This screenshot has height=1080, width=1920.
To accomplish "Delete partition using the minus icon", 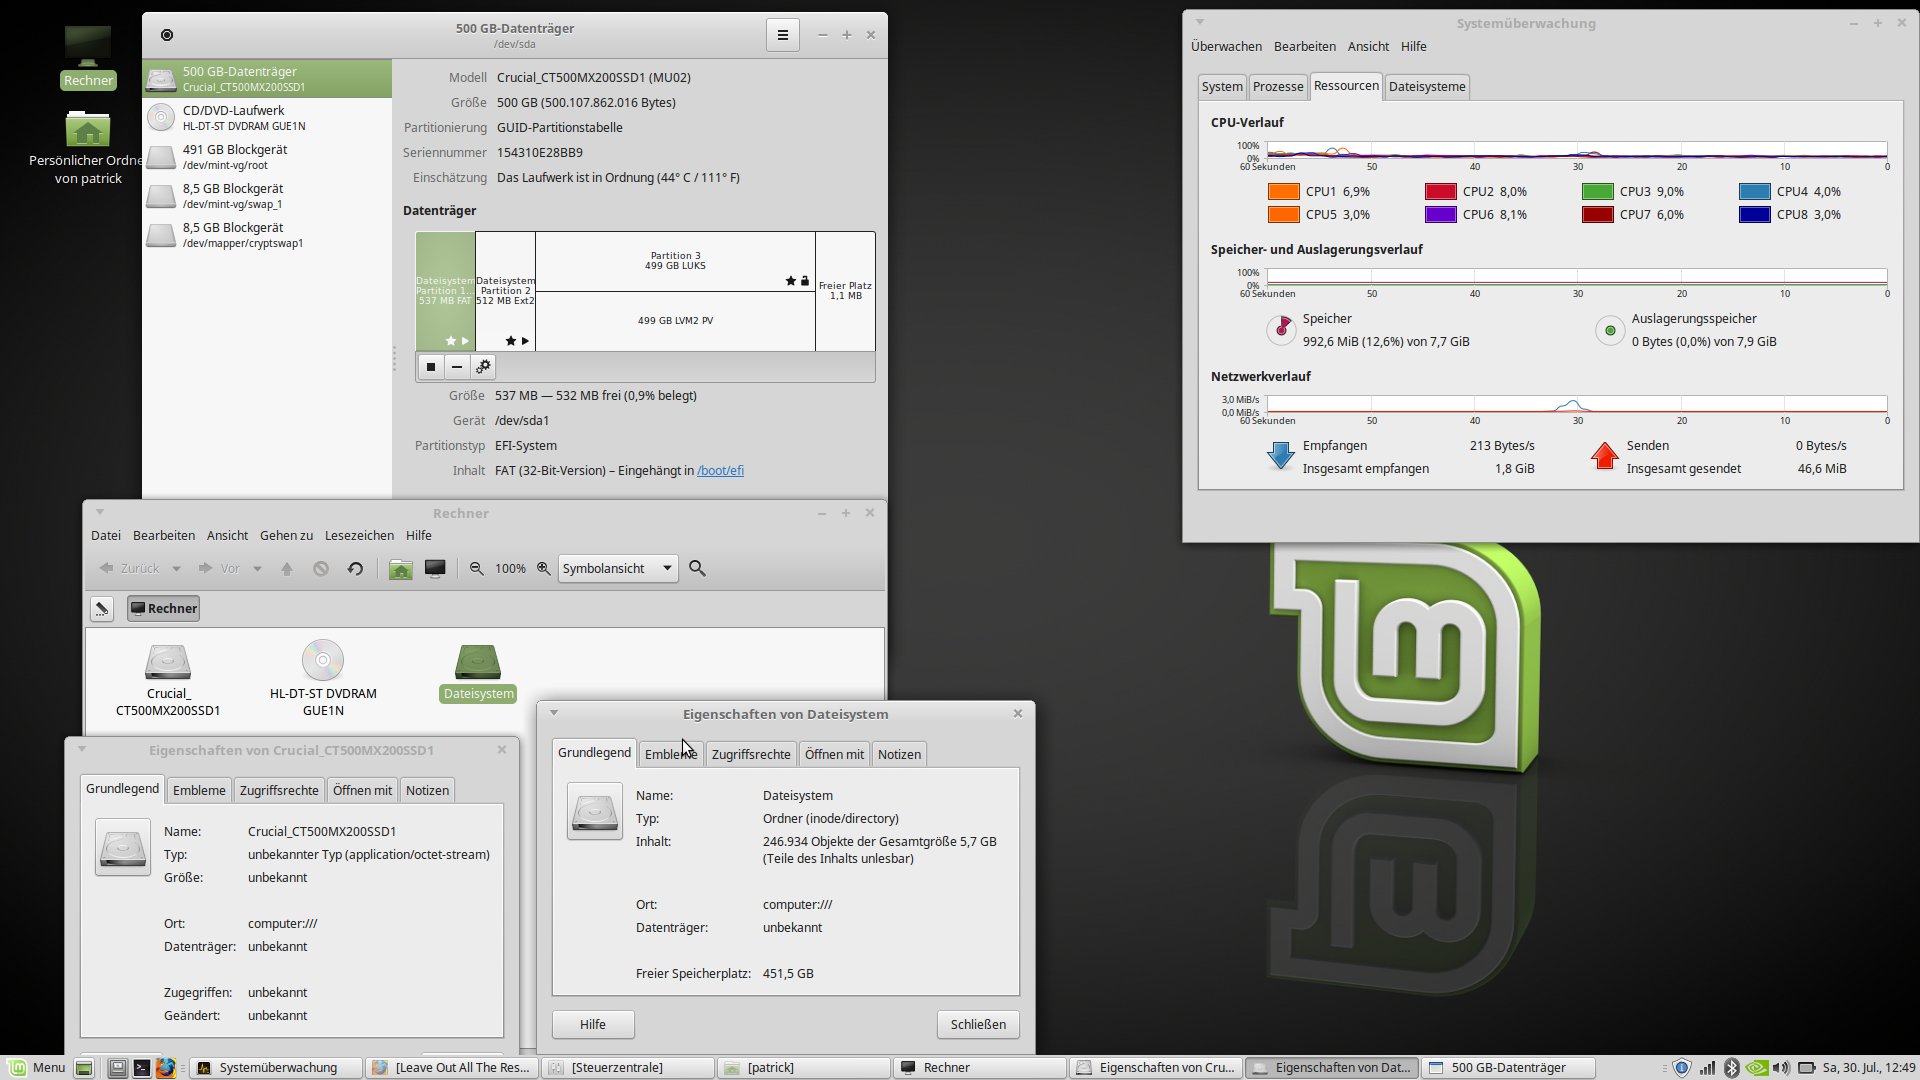I will (x=457, y=367).
